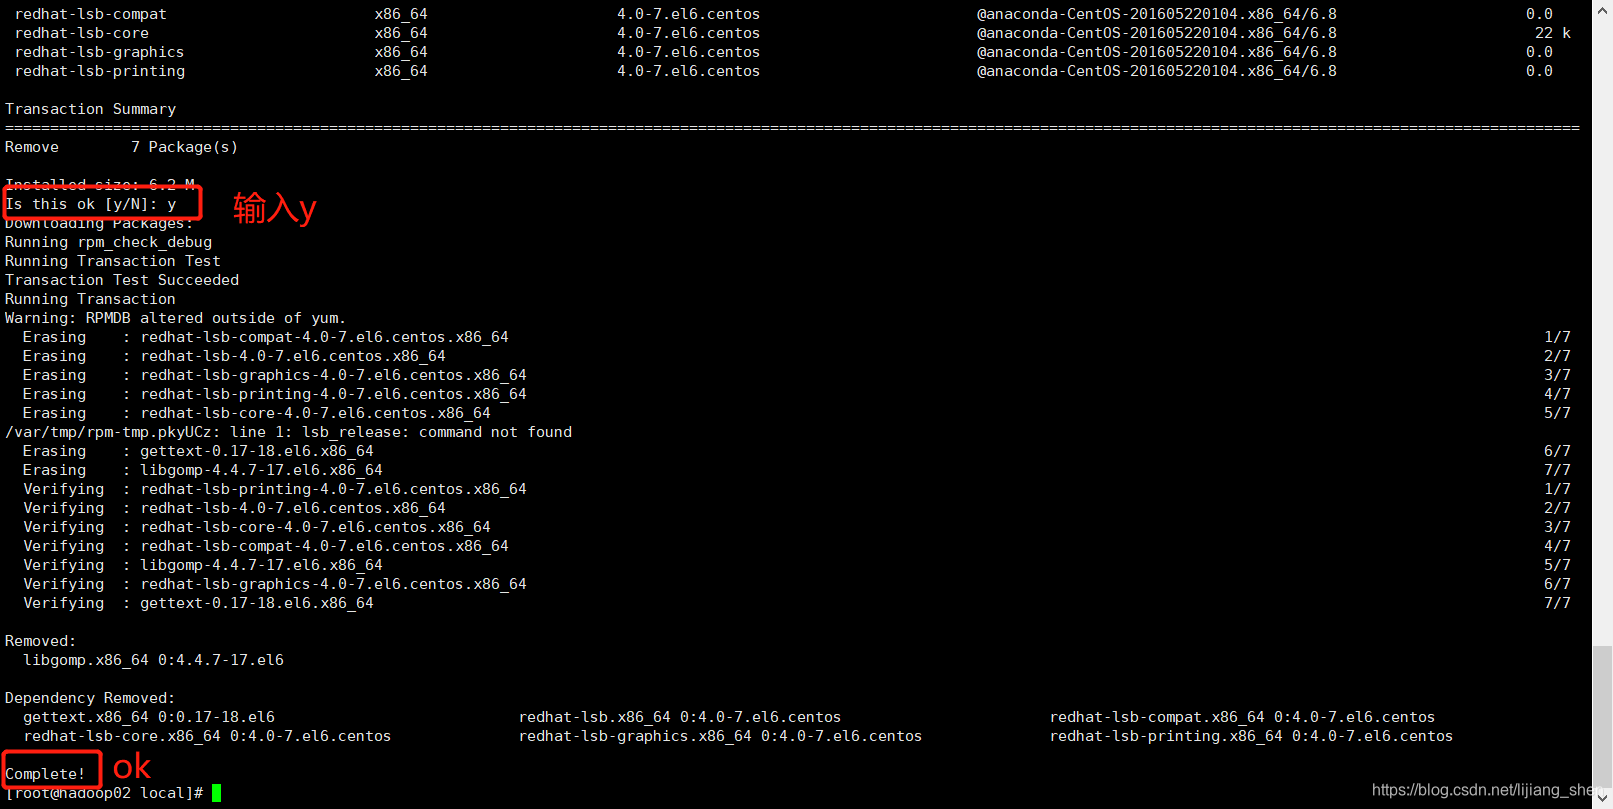The width and height of the screenshot is (1613, 809).
Task: Click the 'Warning: RPMDB altered outside of yum.' line
Action: click(175, 318)
